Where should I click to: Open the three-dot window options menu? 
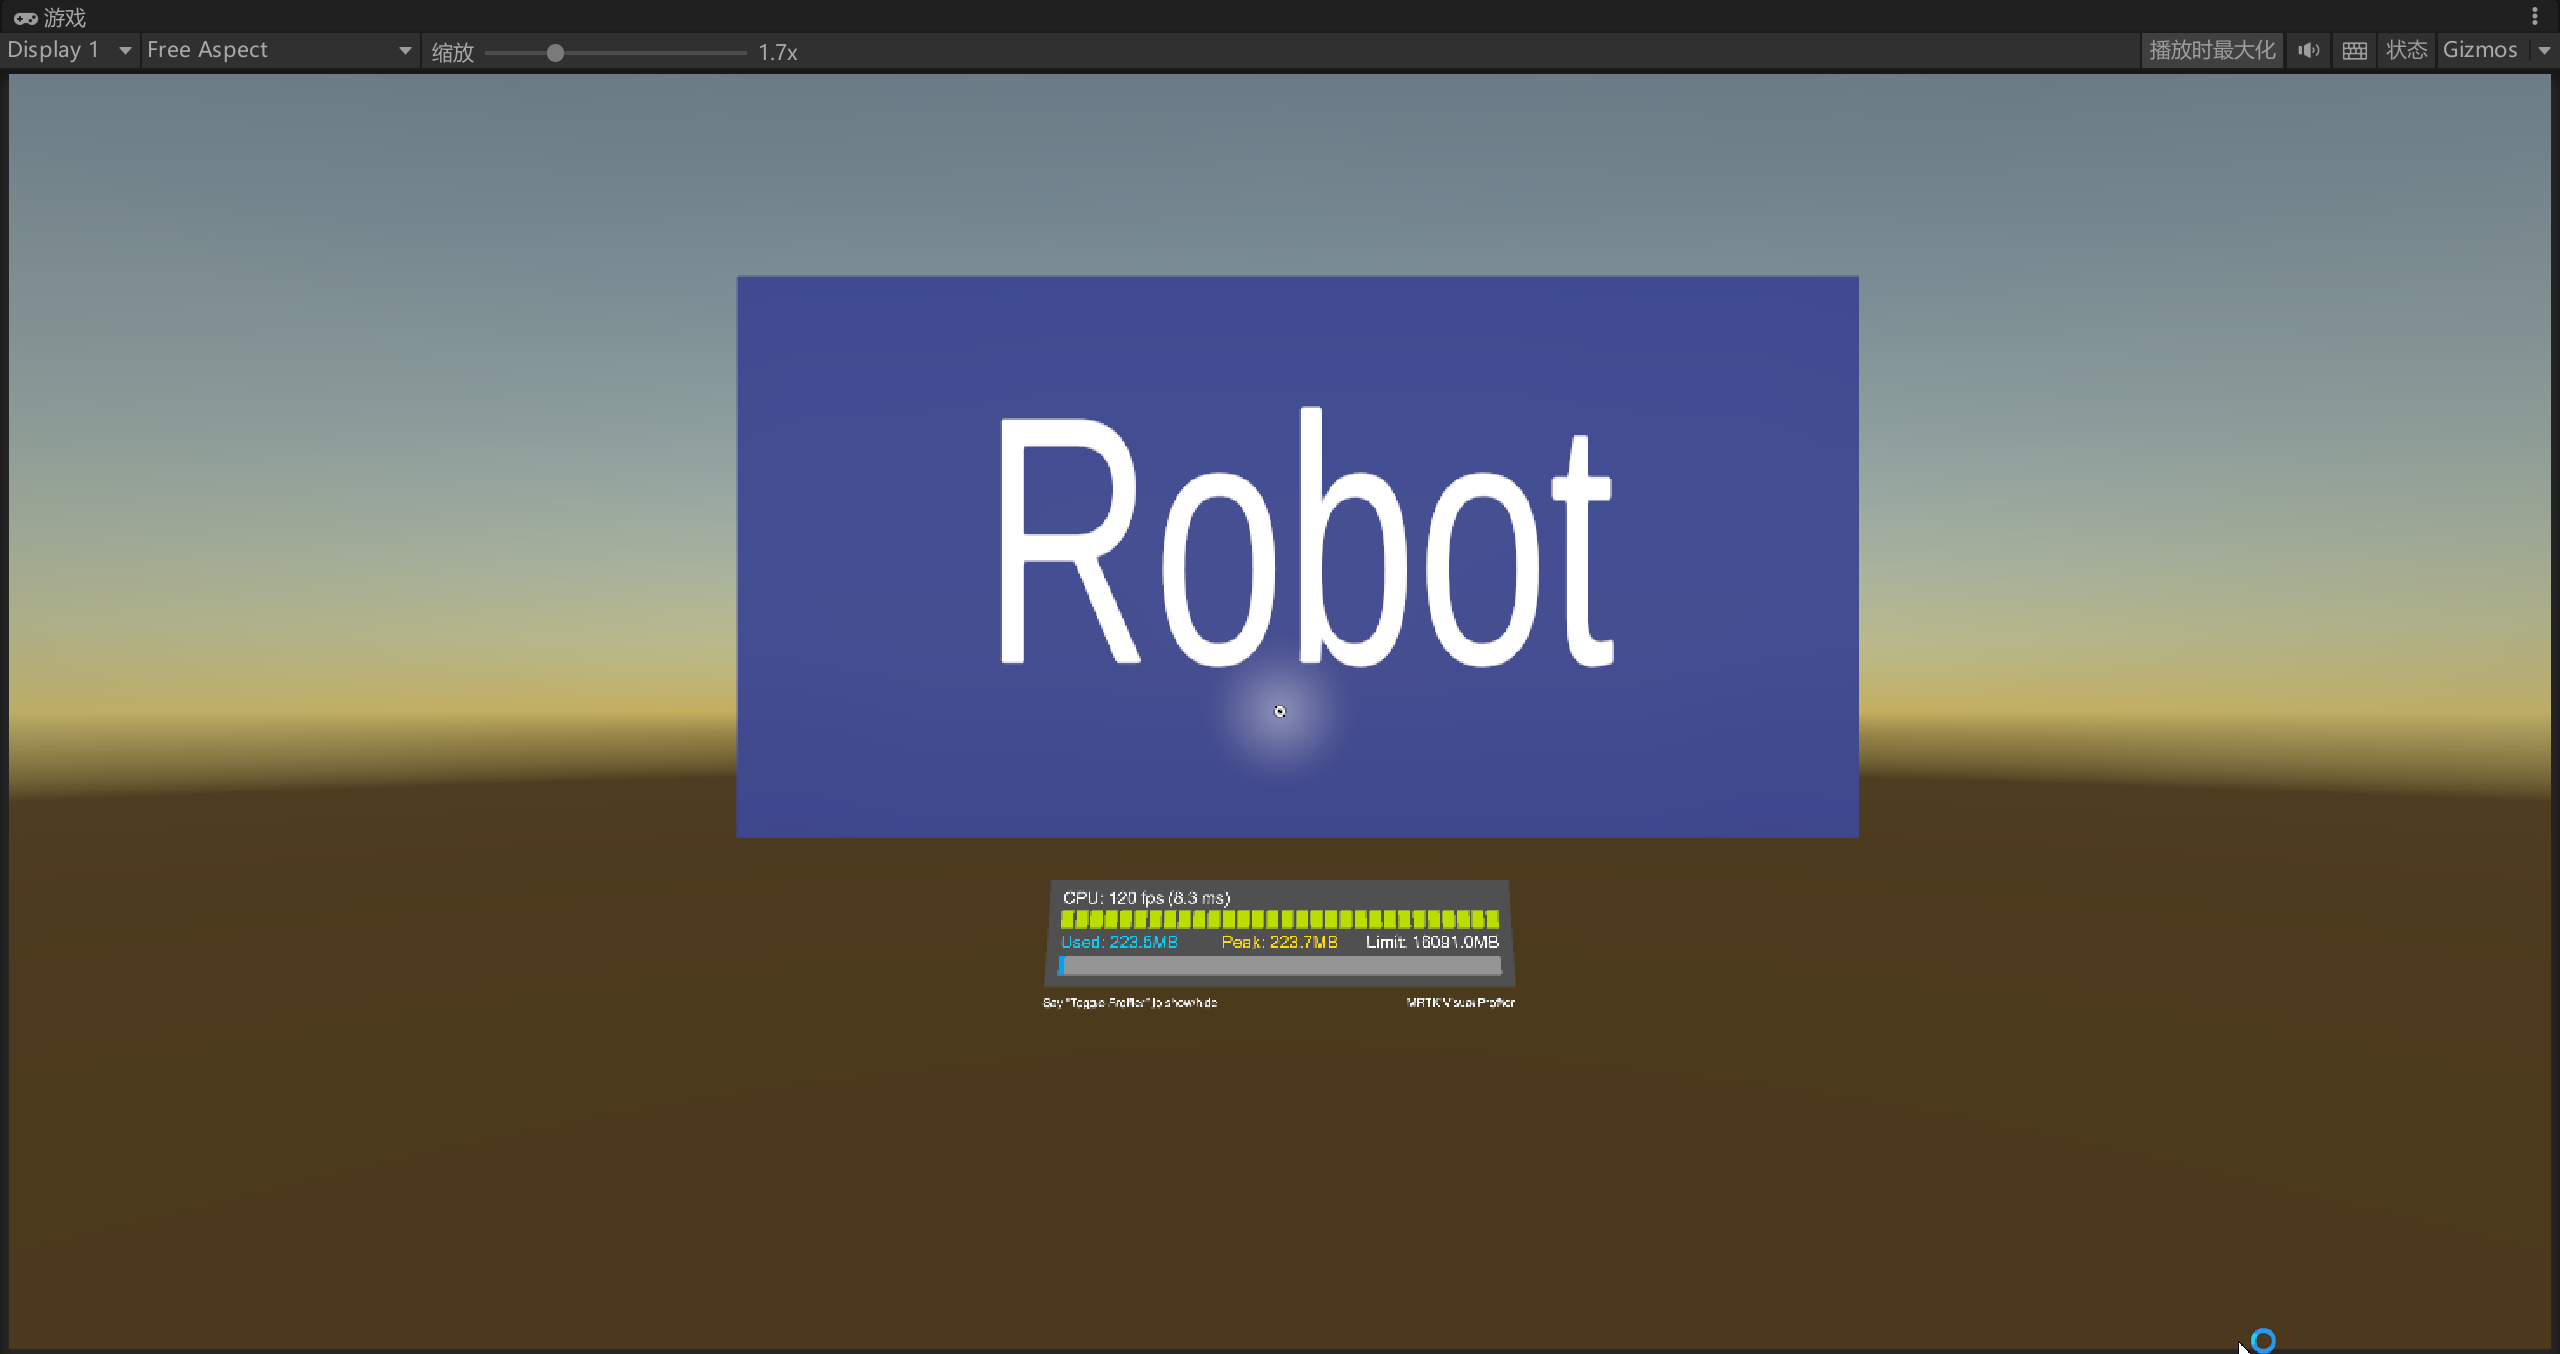(x=2535, y=16)
